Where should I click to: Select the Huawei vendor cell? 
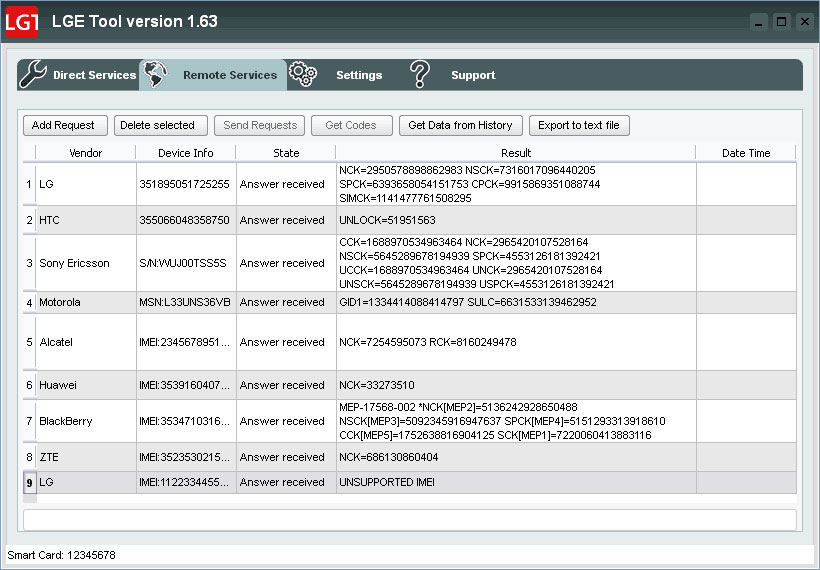click(86, 385)
